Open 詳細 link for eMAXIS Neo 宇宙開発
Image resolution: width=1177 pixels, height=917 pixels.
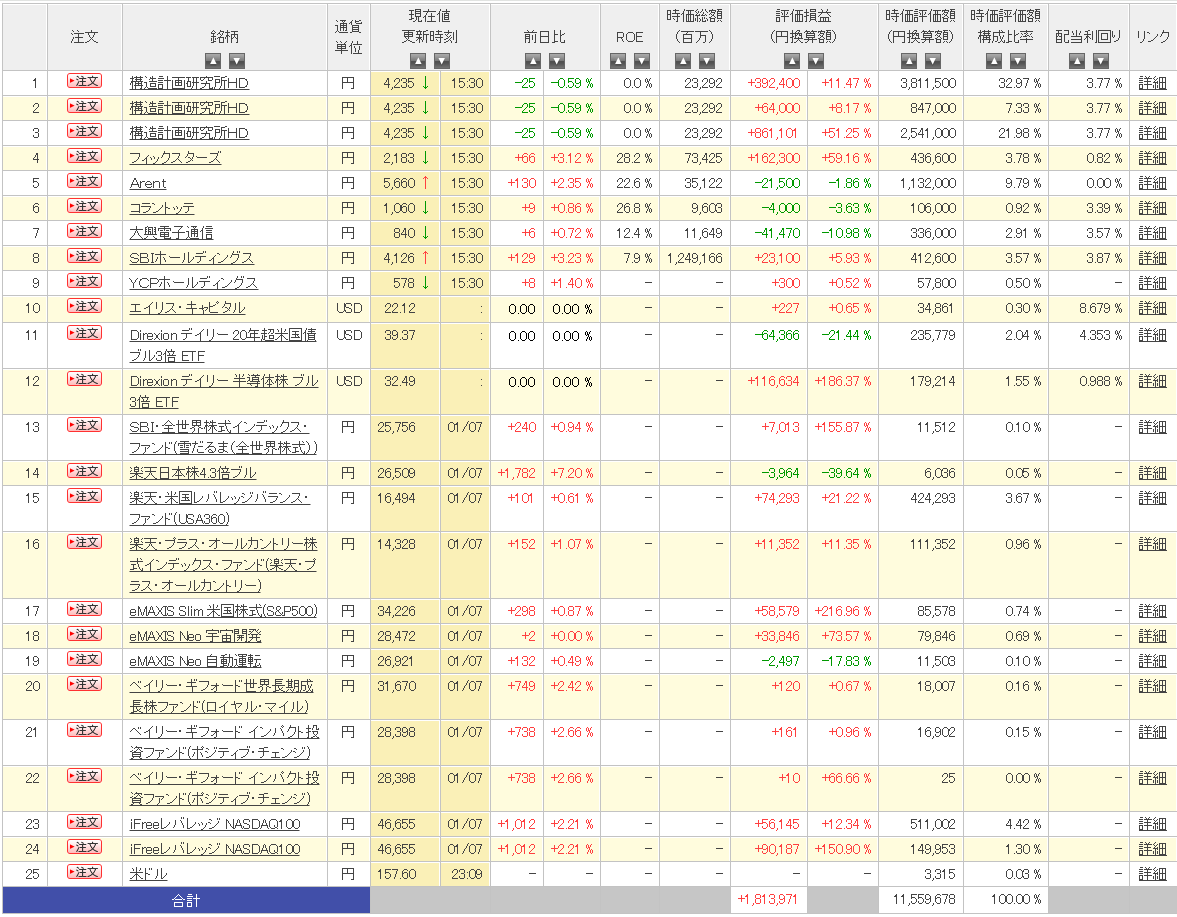[1152, 636]
